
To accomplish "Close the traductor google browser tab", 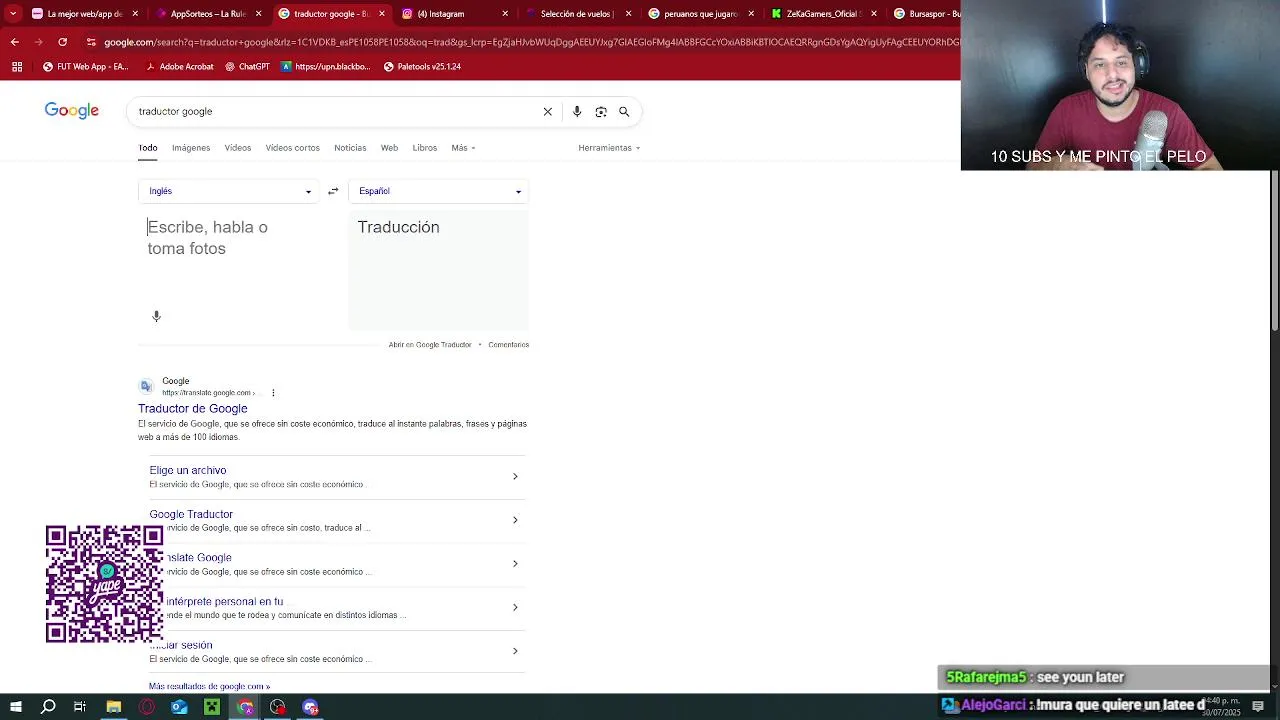I will 381,14.
